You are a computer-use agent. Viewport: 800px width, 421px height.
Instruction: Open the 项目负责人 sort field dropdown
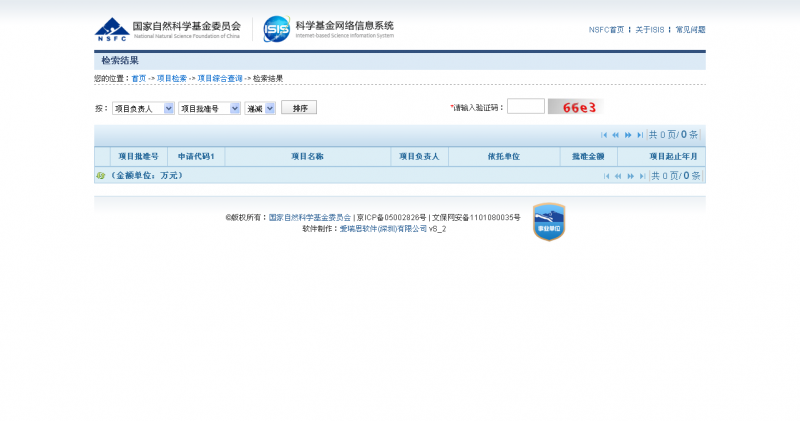143,108
